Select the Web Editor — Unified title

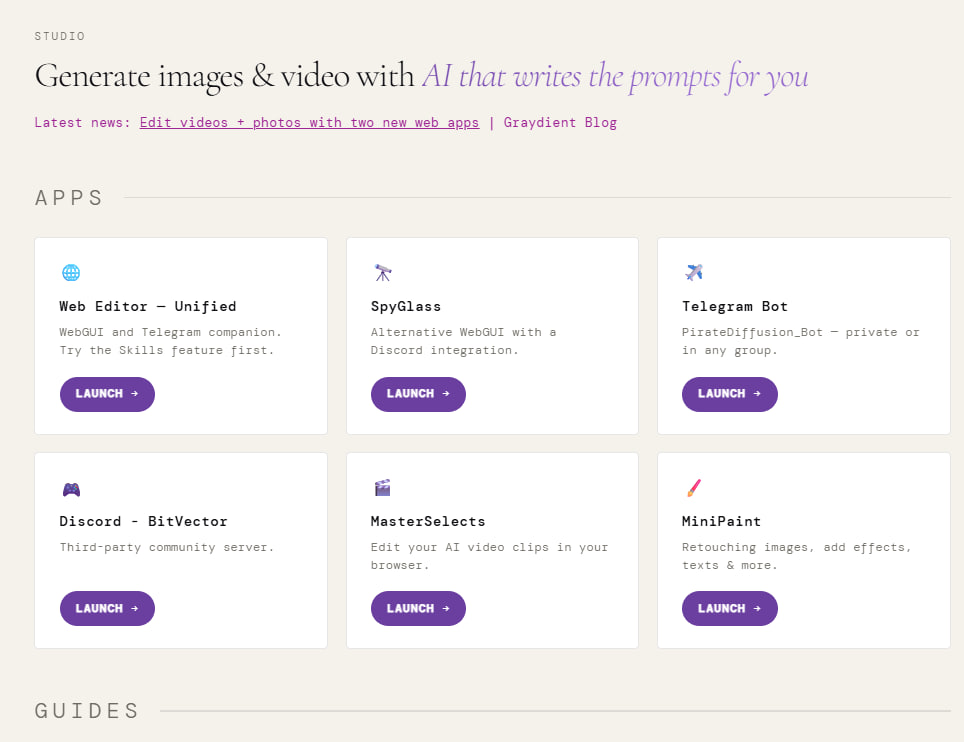click(x=148, y=307)
